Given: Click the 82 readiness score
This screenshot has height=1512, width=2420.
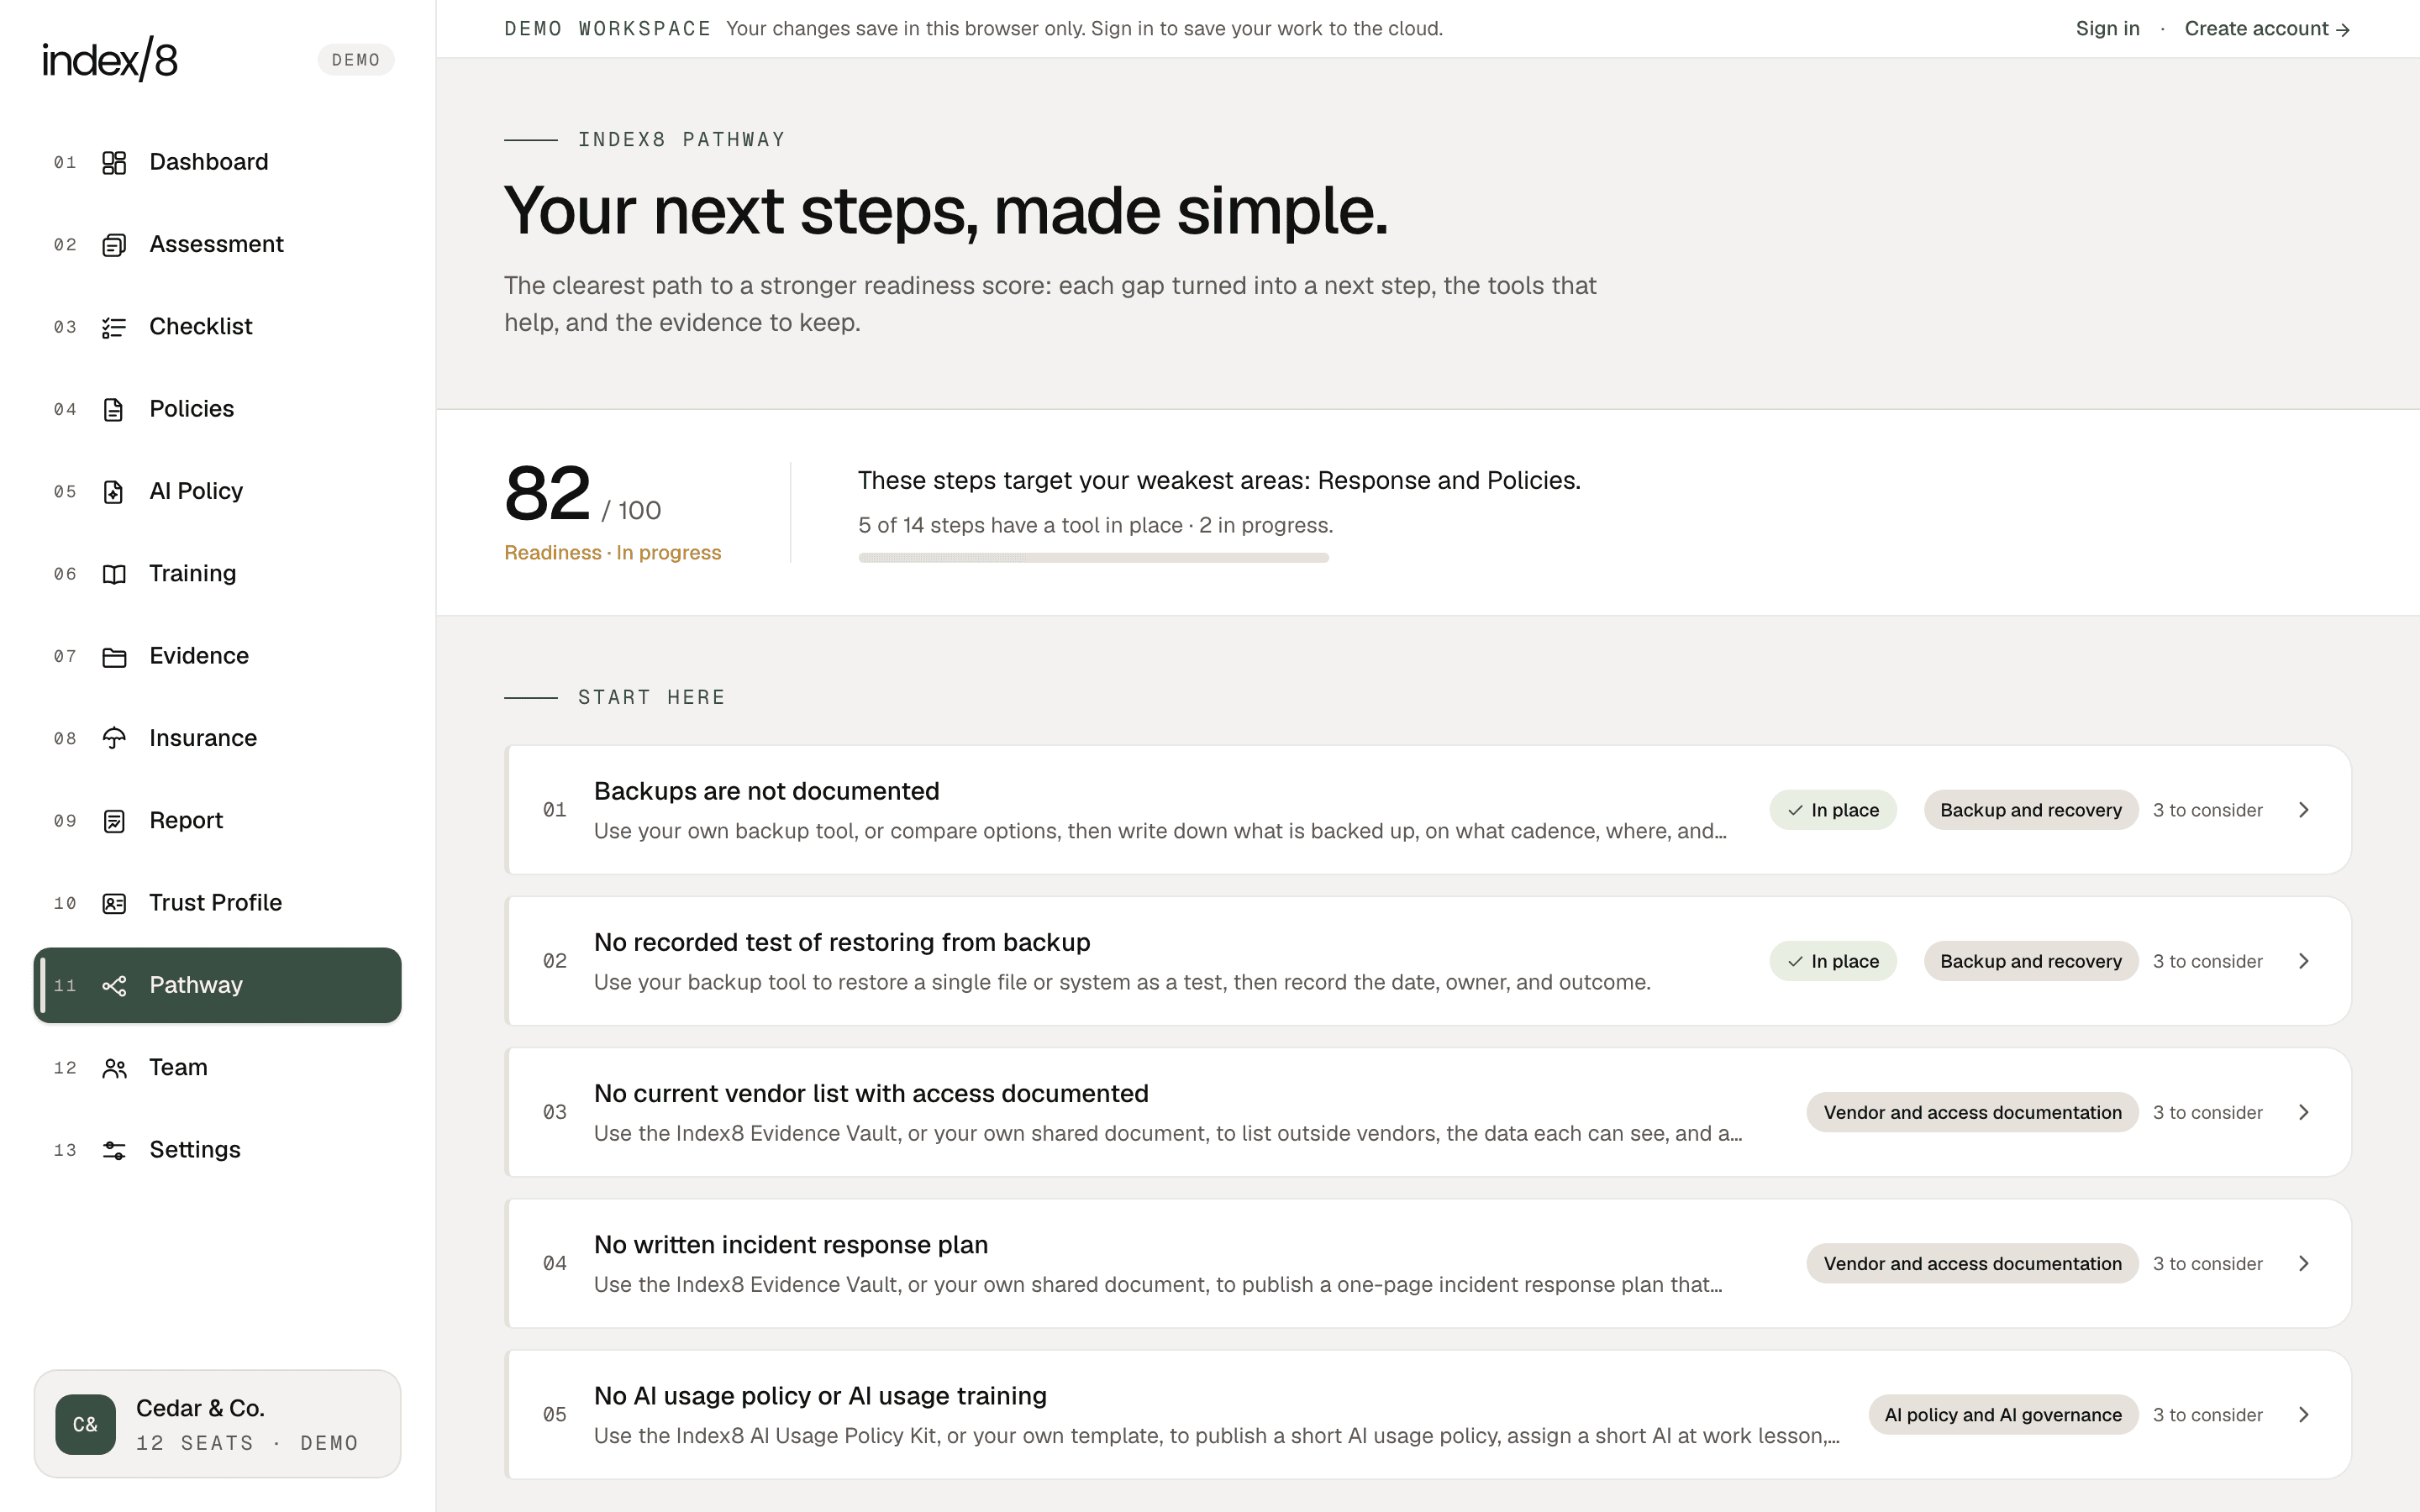Looking at the screenshot, I should [547, 494].
